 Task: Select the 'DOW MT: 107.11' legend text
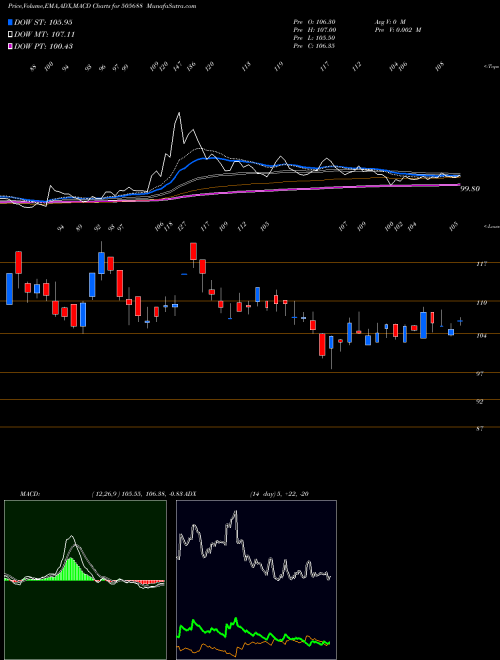(45, 35)
